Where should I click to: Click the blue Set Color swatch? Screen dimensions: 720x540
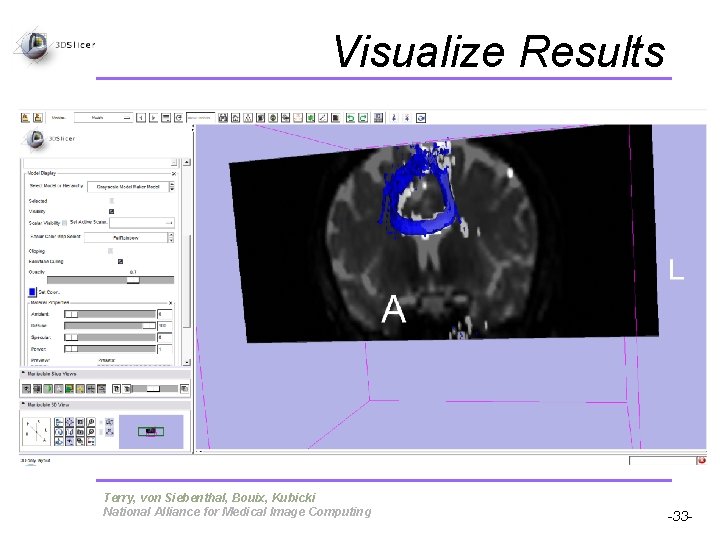(32, 292)
